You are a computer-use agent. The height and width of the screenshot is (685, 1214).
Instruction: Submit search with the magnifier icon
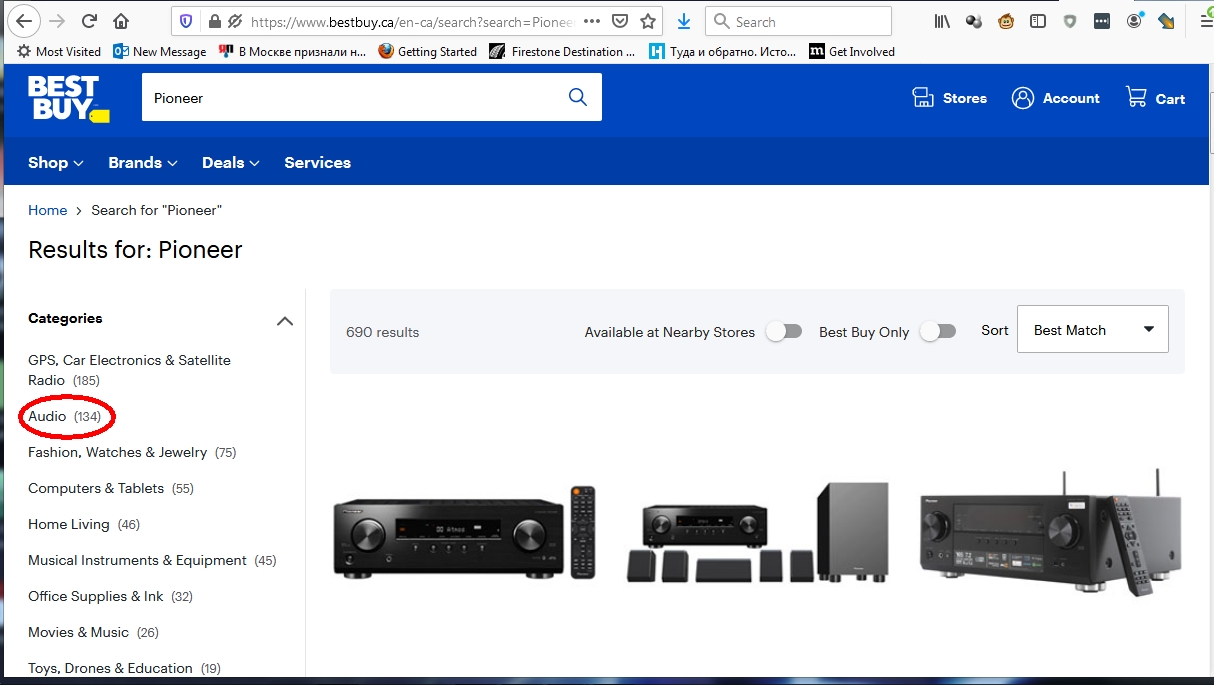click(x=577, y=97)
